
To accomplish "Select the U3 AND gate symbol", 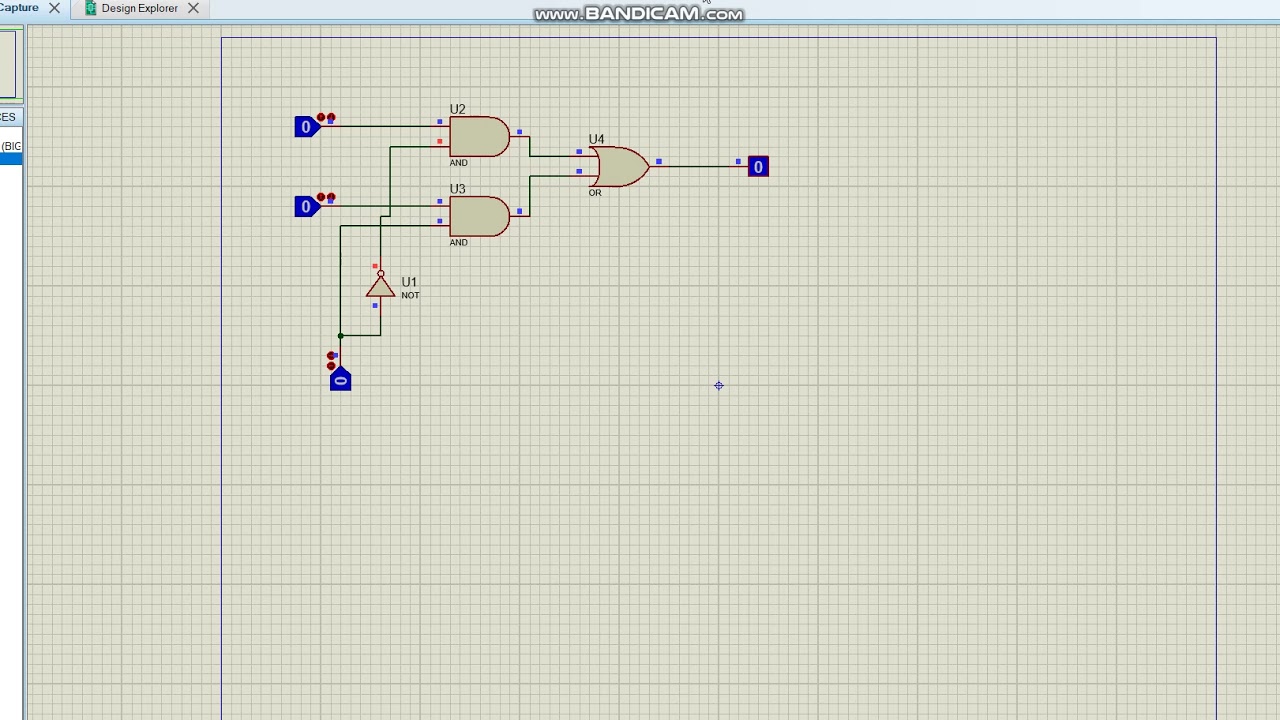I will click(480, 216).
